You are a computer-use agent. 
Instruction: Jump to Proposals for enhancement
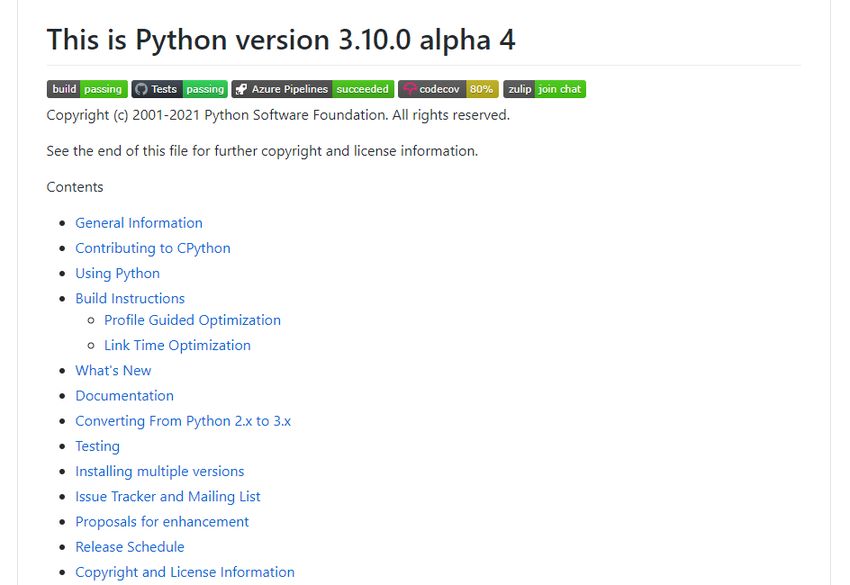(162, 522)
